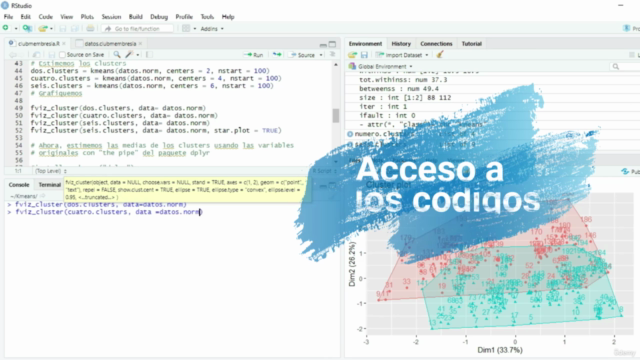Screen dimensions: 640x360
Task: Save the current document from the main toolbar
Action: [x=62, y=29]
